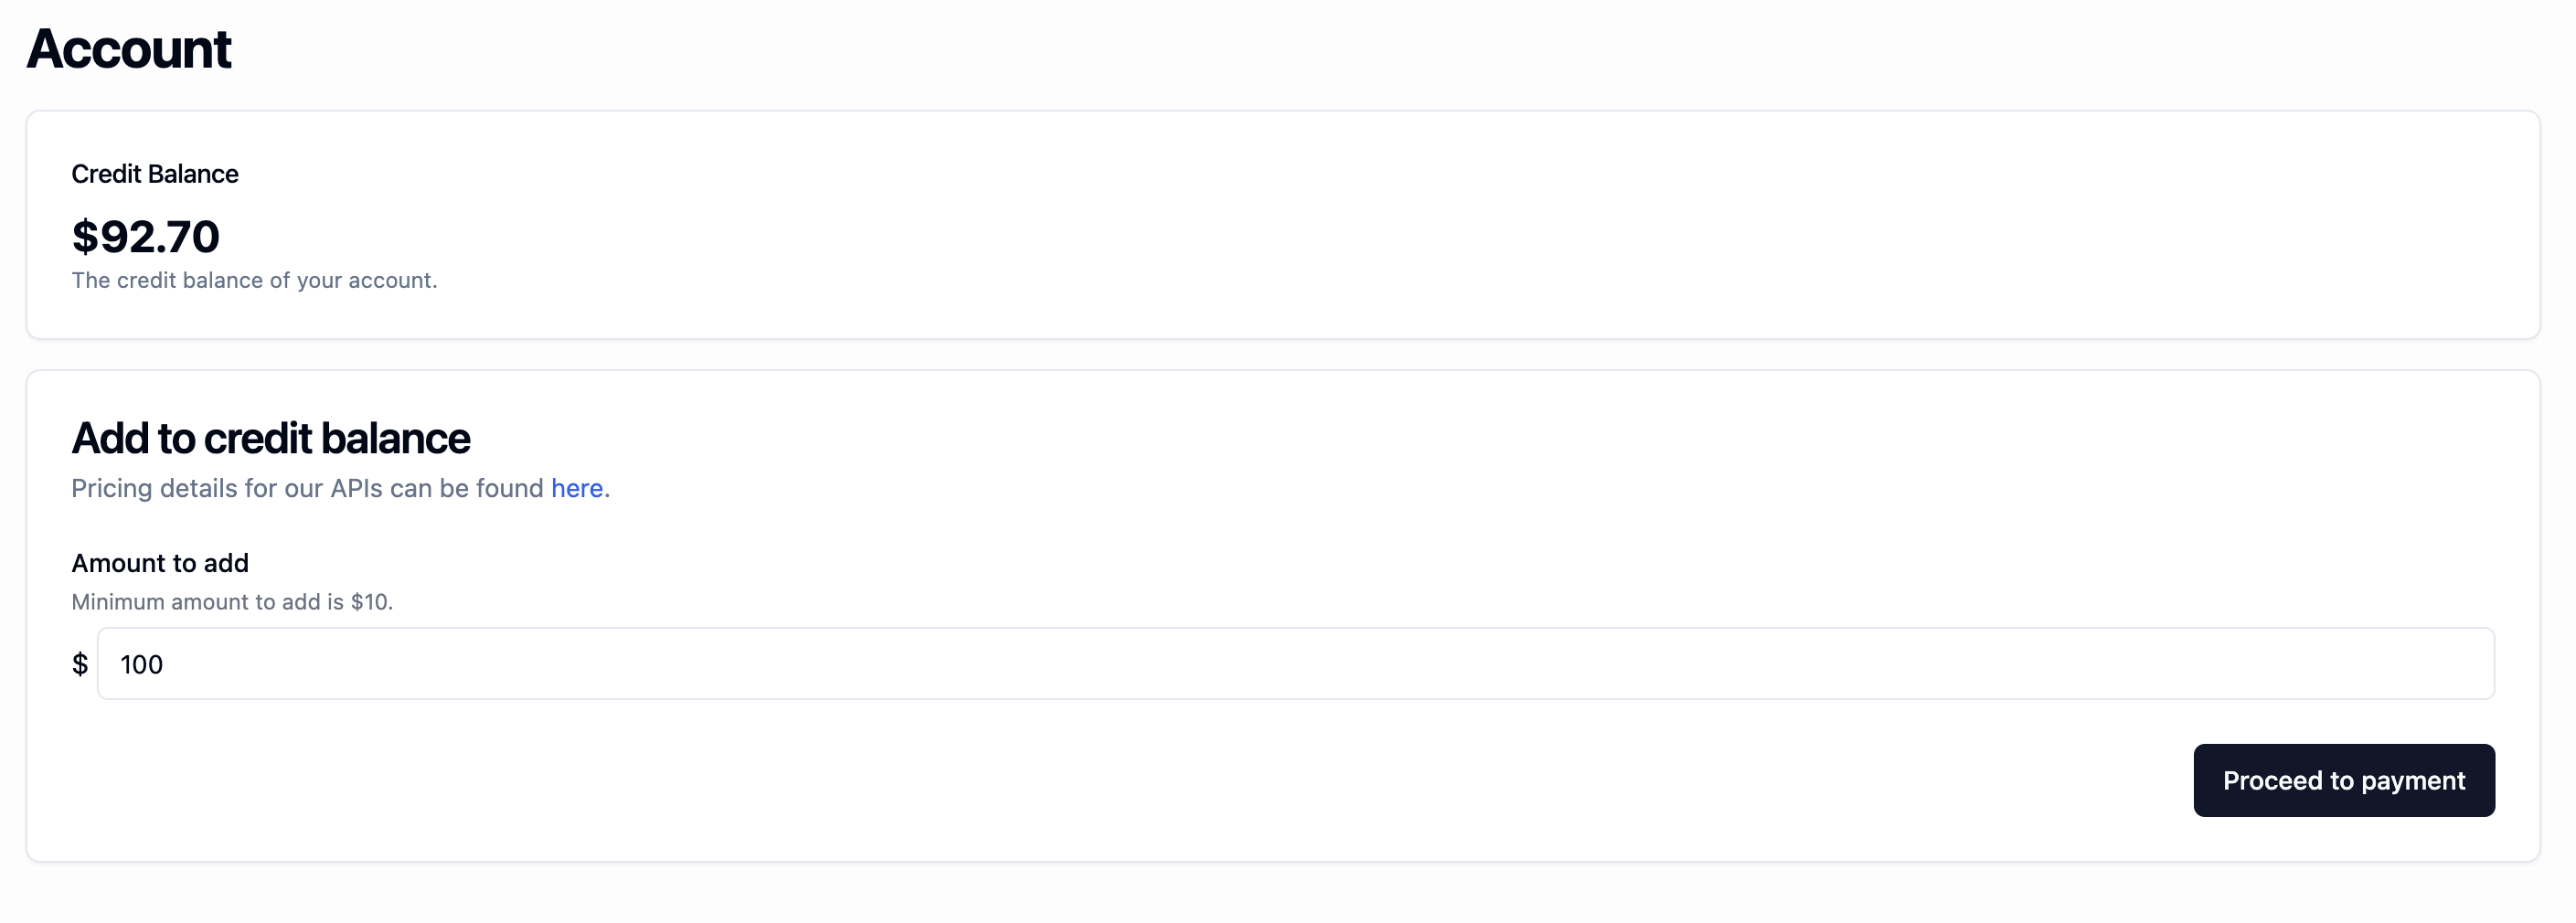
Task: Click the credit balance description text
Action: (253, 281)
